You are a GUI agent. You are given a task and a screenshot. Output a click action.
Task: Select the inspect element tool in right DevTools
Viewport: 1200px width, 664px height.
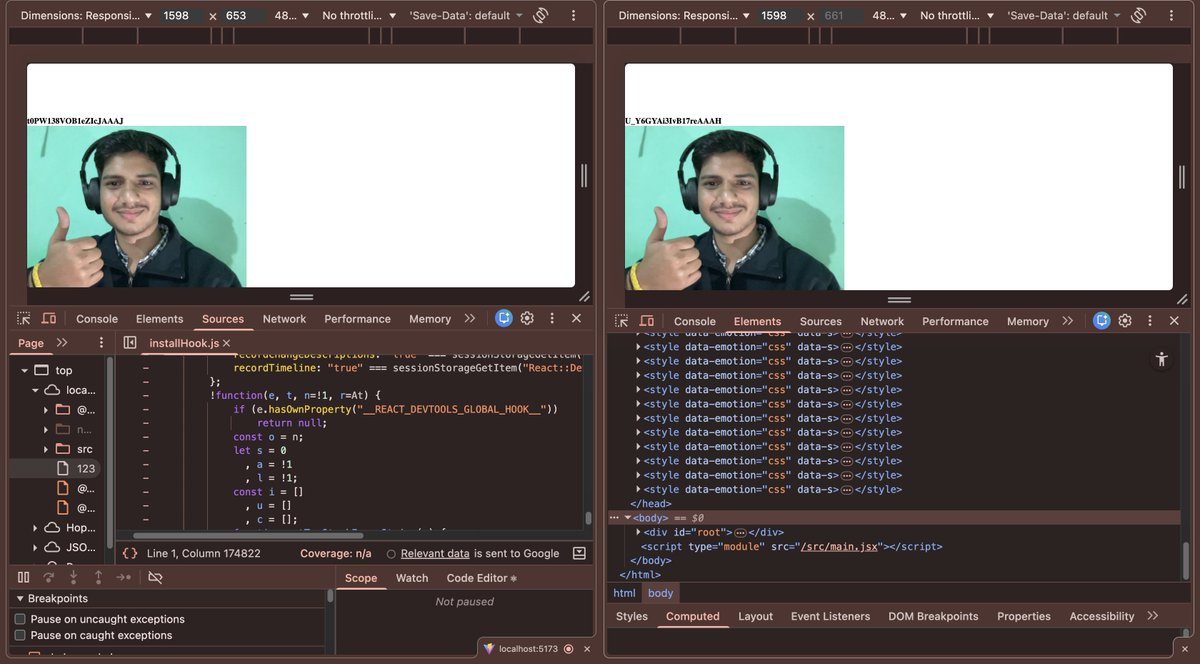coord(621,321)
